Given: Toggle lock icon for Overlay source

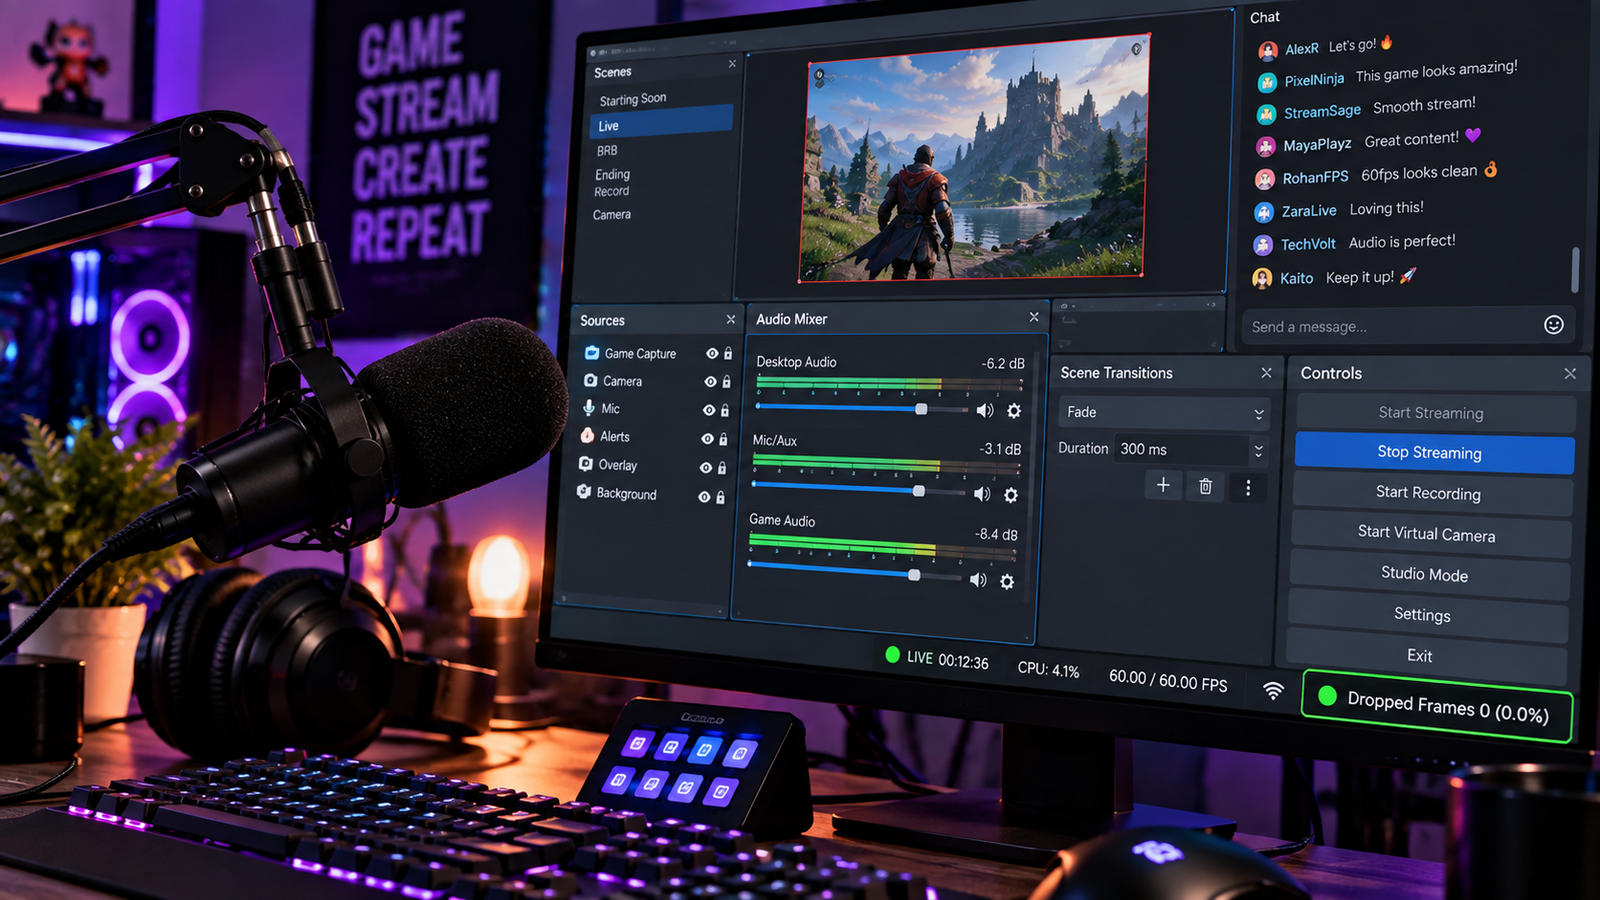Looking at the screenshot, I should [722, 467].
